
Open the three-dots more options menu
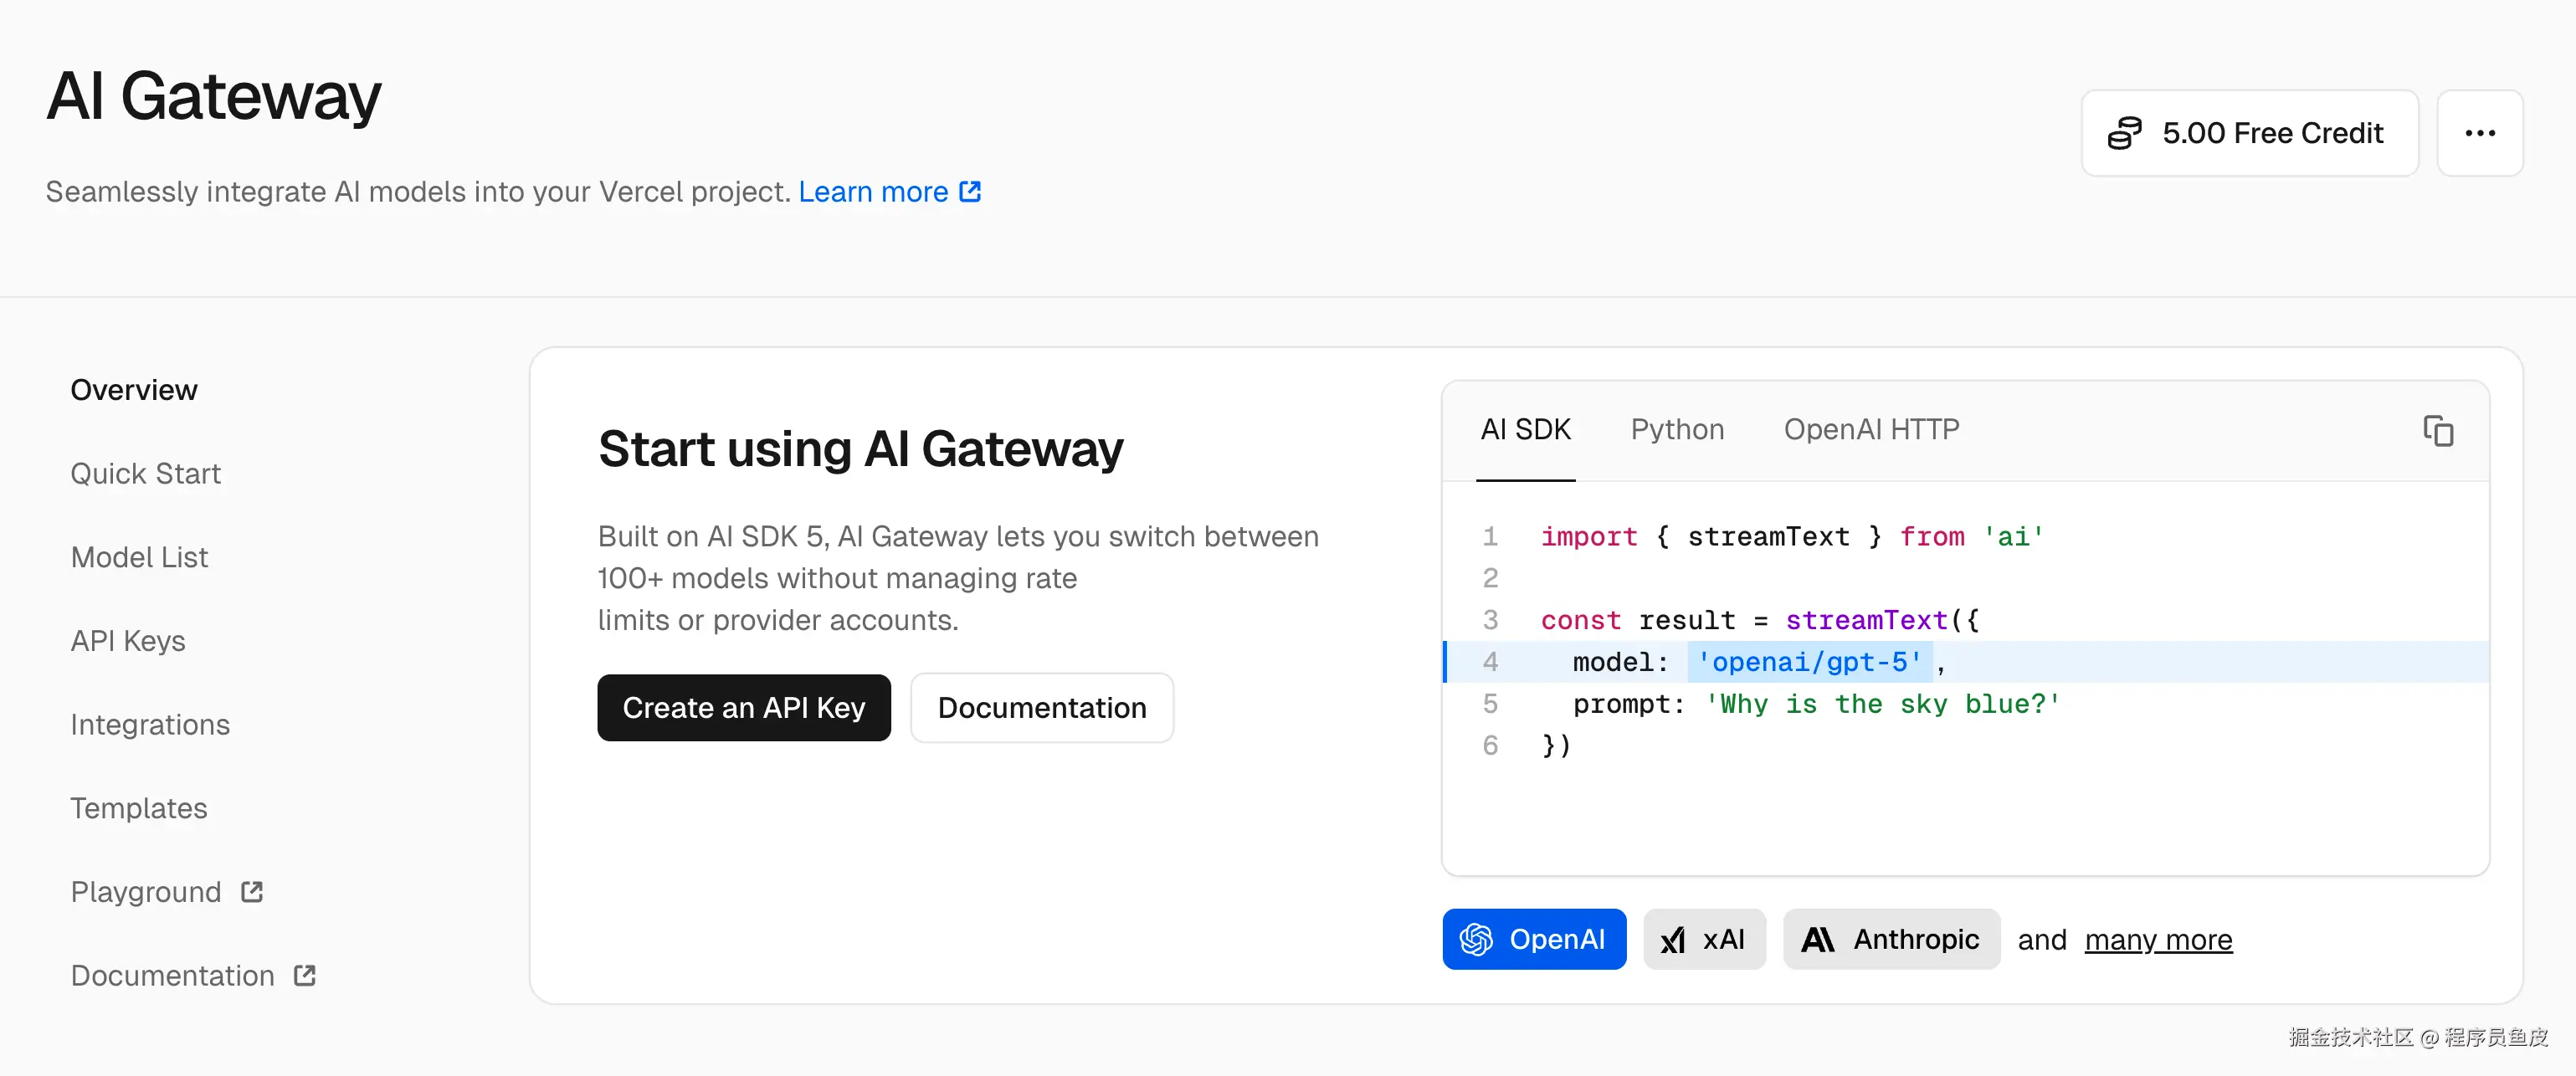click(2479, 133)
